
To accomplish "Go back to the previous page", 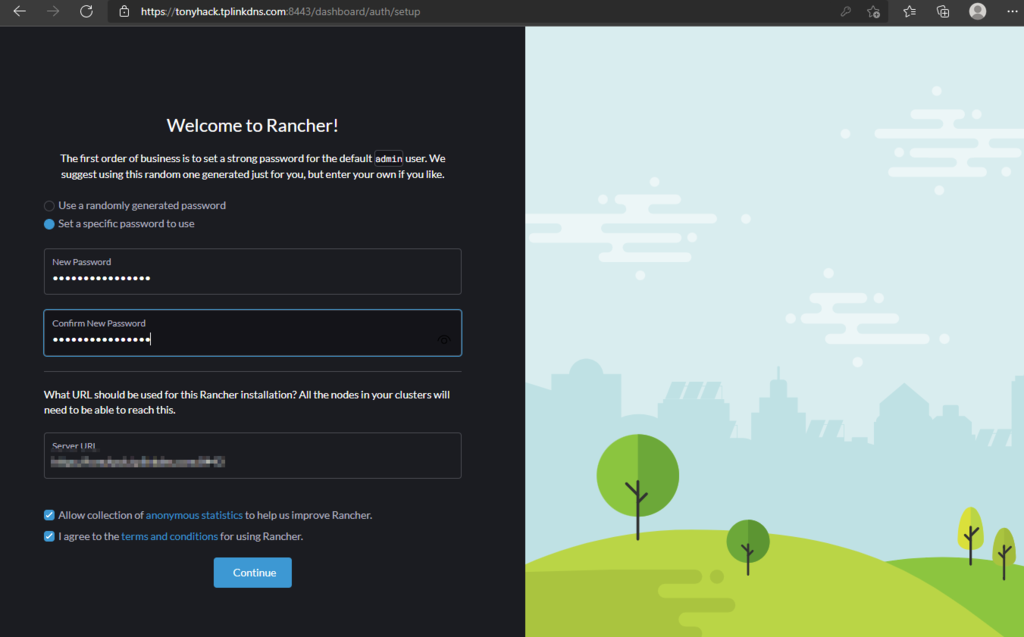I will [x=20, y=11].
